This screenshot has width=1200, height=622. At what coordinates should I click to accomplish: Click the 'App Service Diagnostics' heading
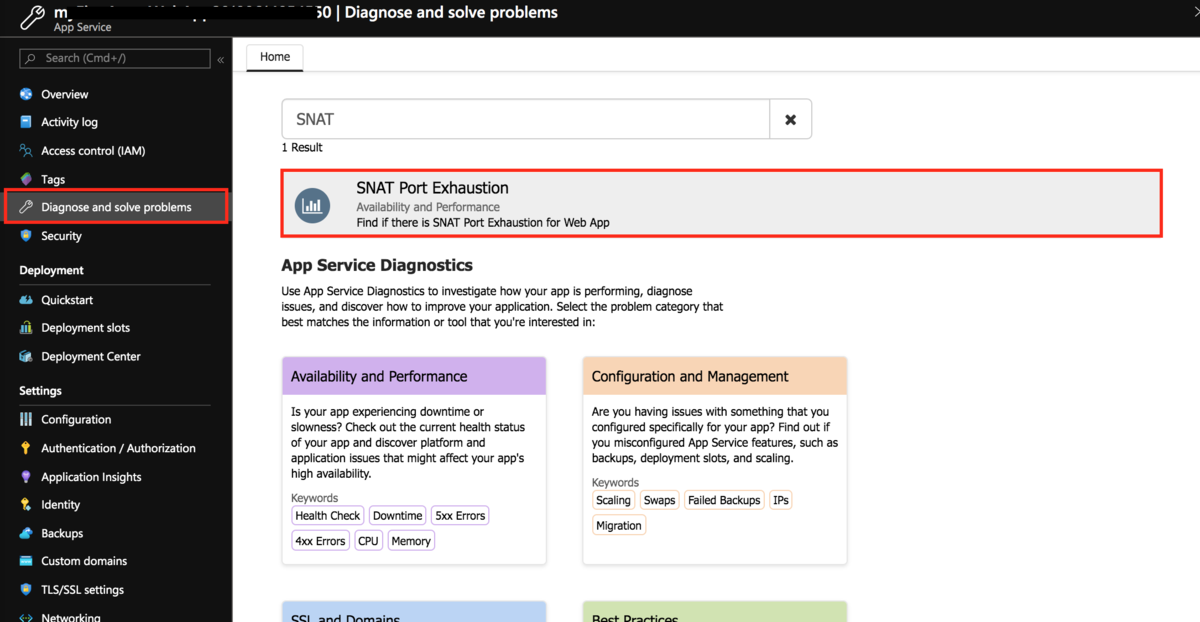377,265
